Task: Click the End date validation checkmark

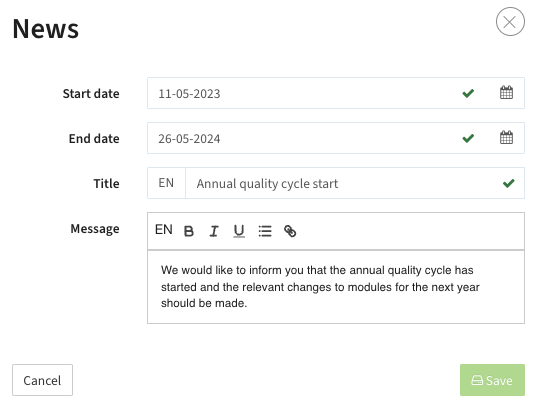Action: coord(468,138)
